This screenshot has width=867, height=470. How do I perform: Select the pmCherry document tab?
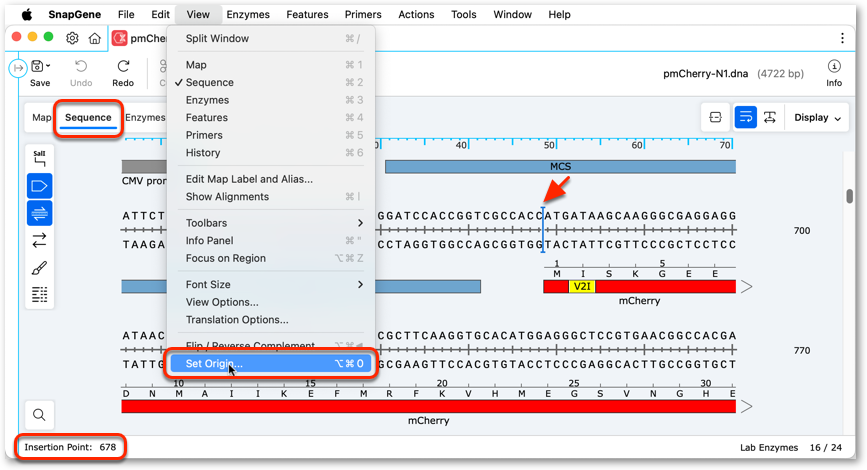[x=139, y=38]
